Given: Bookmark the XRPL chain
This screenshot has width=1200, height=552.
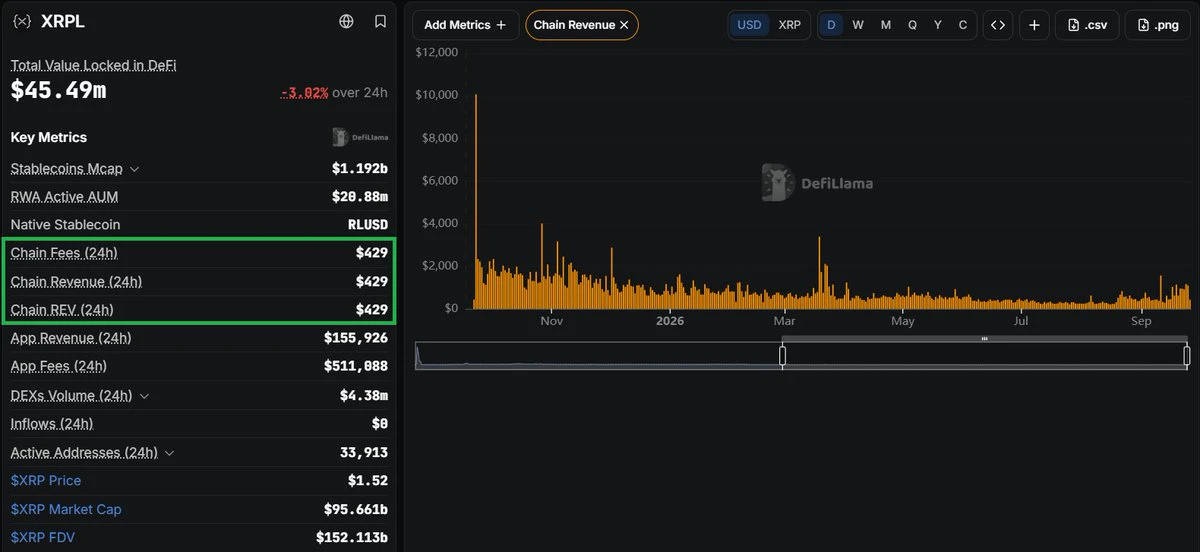Looking at the screenshot, I should point(380,21).
